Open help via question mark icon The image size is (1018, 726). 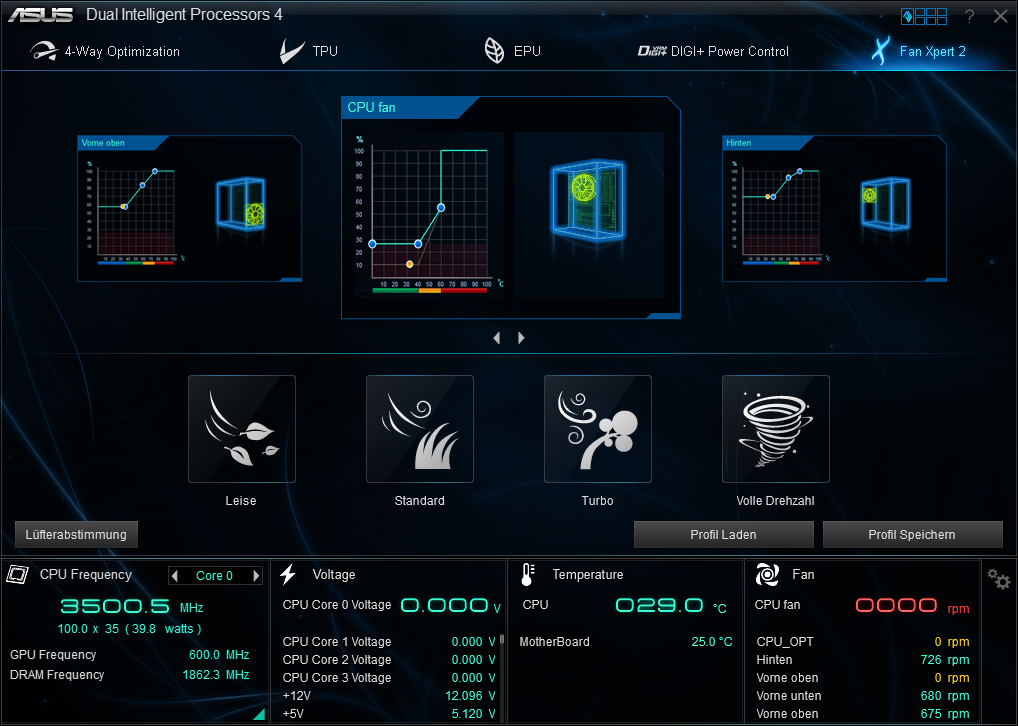coord(969,16)
